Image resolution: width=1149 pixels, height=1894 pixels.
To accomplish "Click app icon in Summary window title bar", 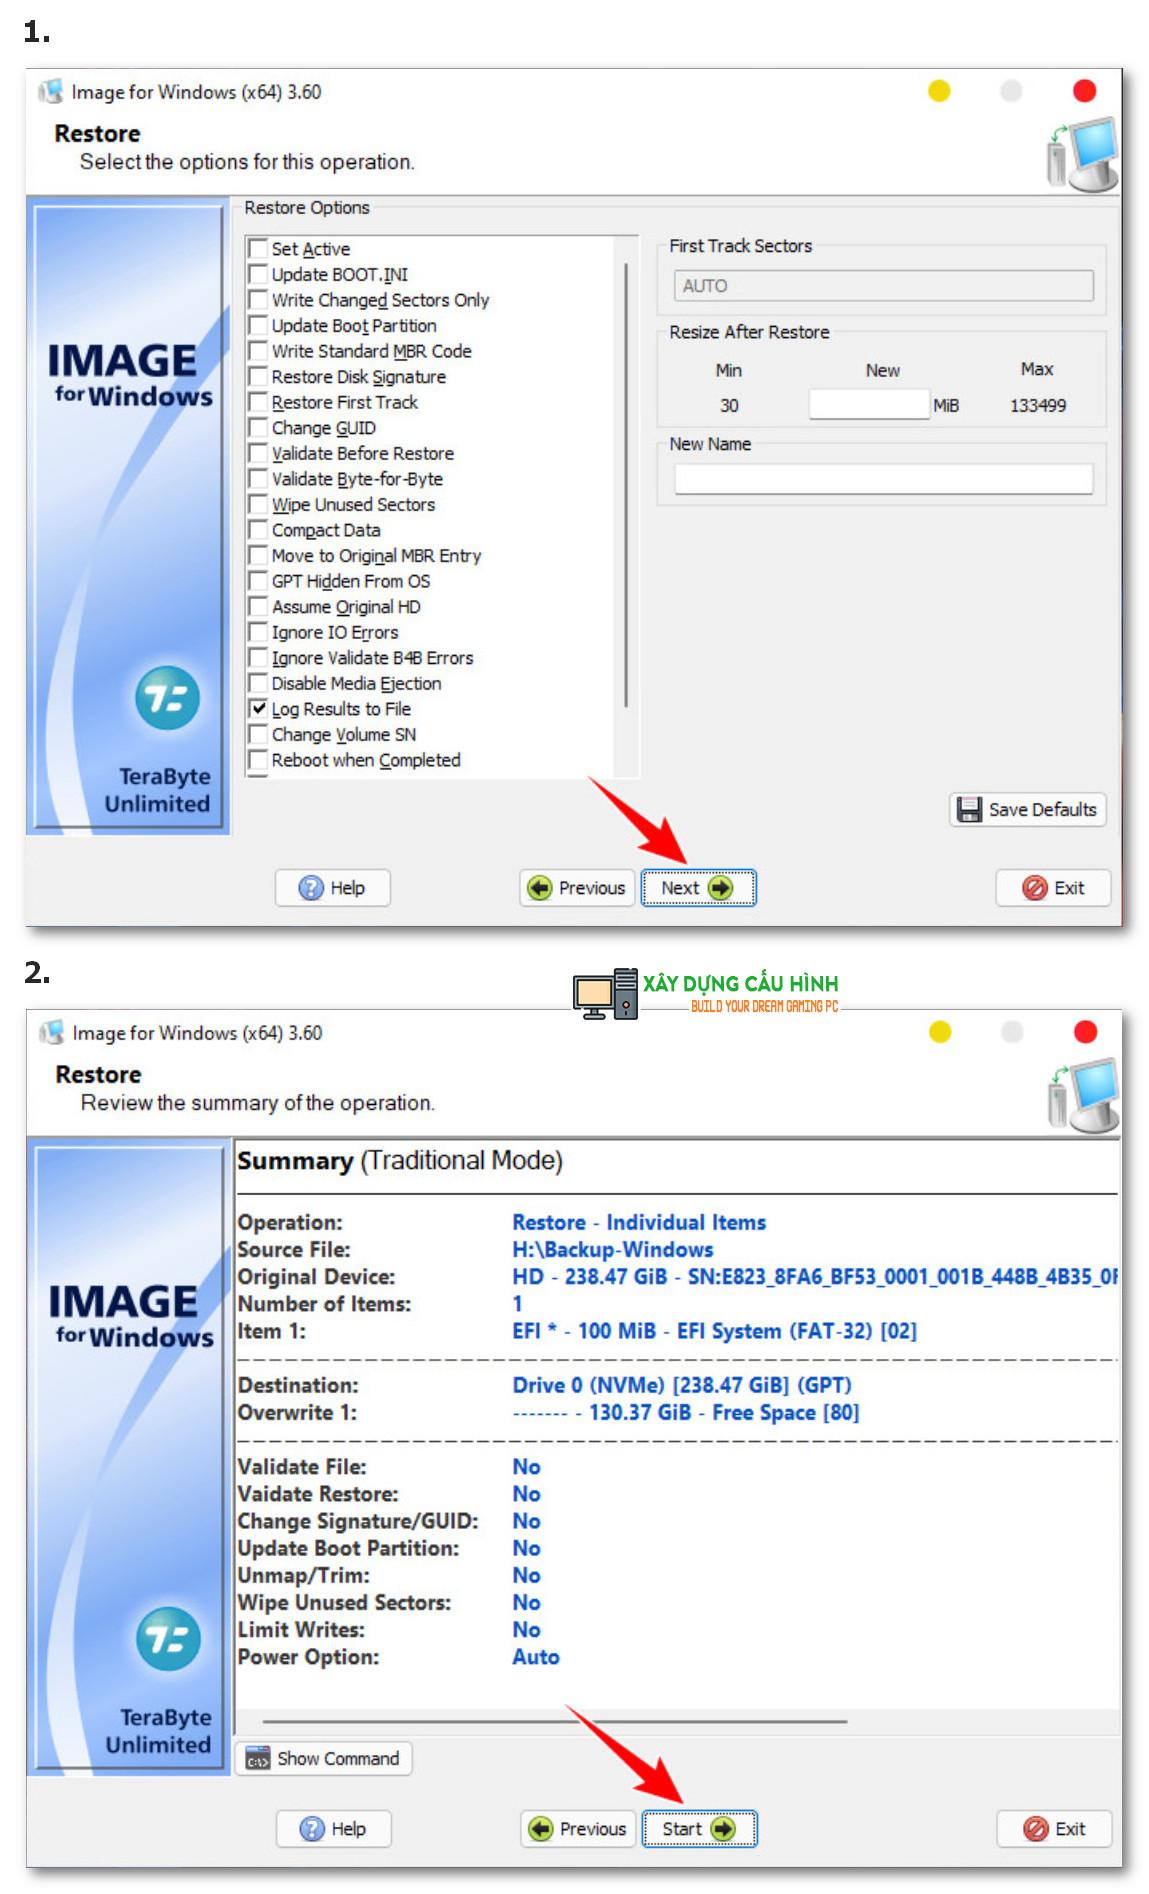I will point(51,1033).
